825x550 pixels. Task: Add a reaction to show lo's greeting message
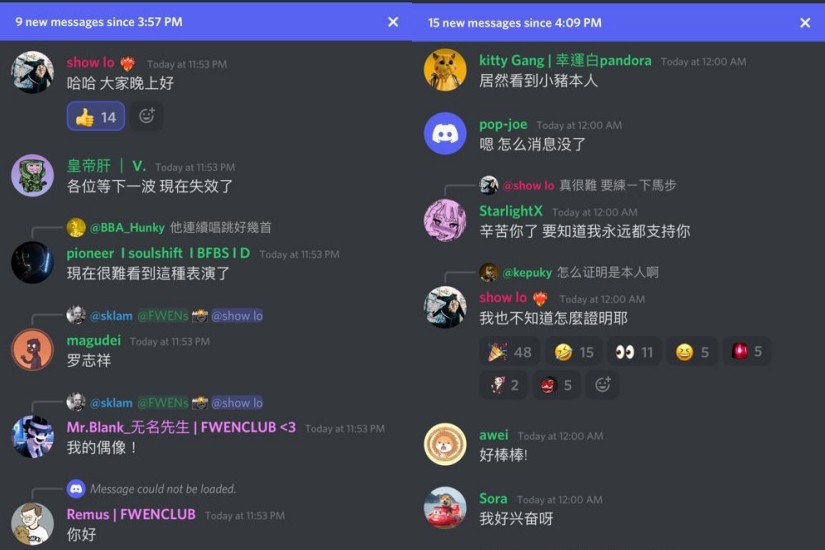(146, 116)
